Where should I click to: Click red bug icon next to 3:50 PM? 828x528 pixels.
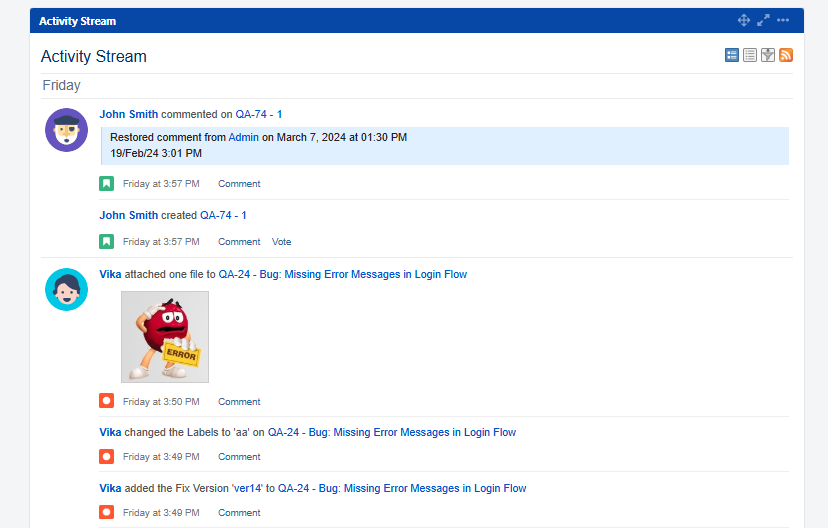click(107, 401)
